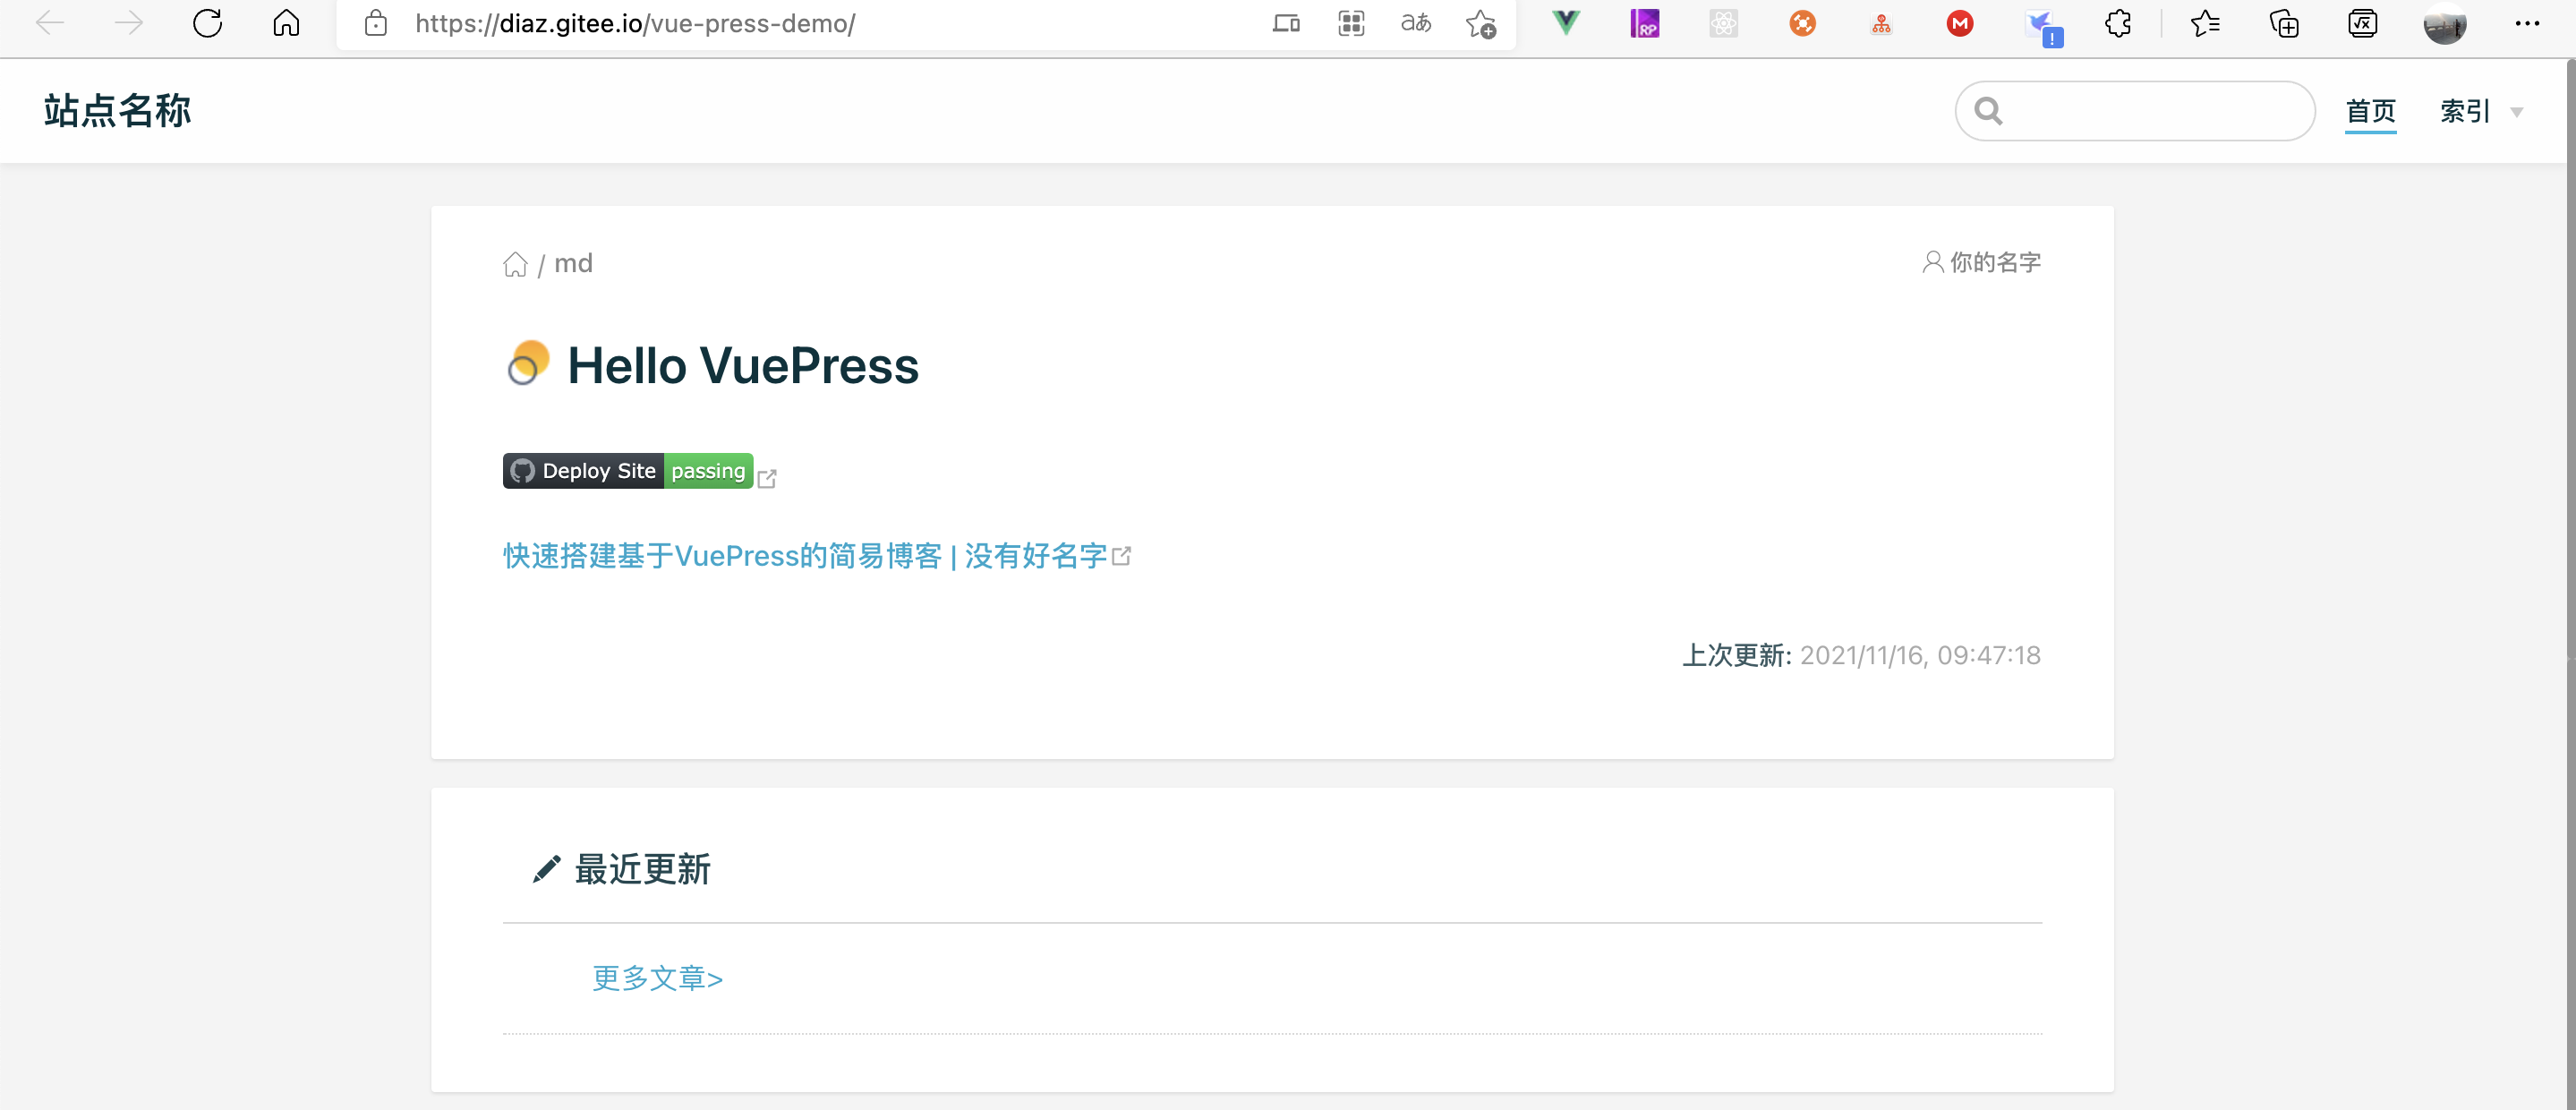This screenshot has width=2576, height=1110.
Task: Click the page vertical scrollbar
Action: [x=2570, y=584]
